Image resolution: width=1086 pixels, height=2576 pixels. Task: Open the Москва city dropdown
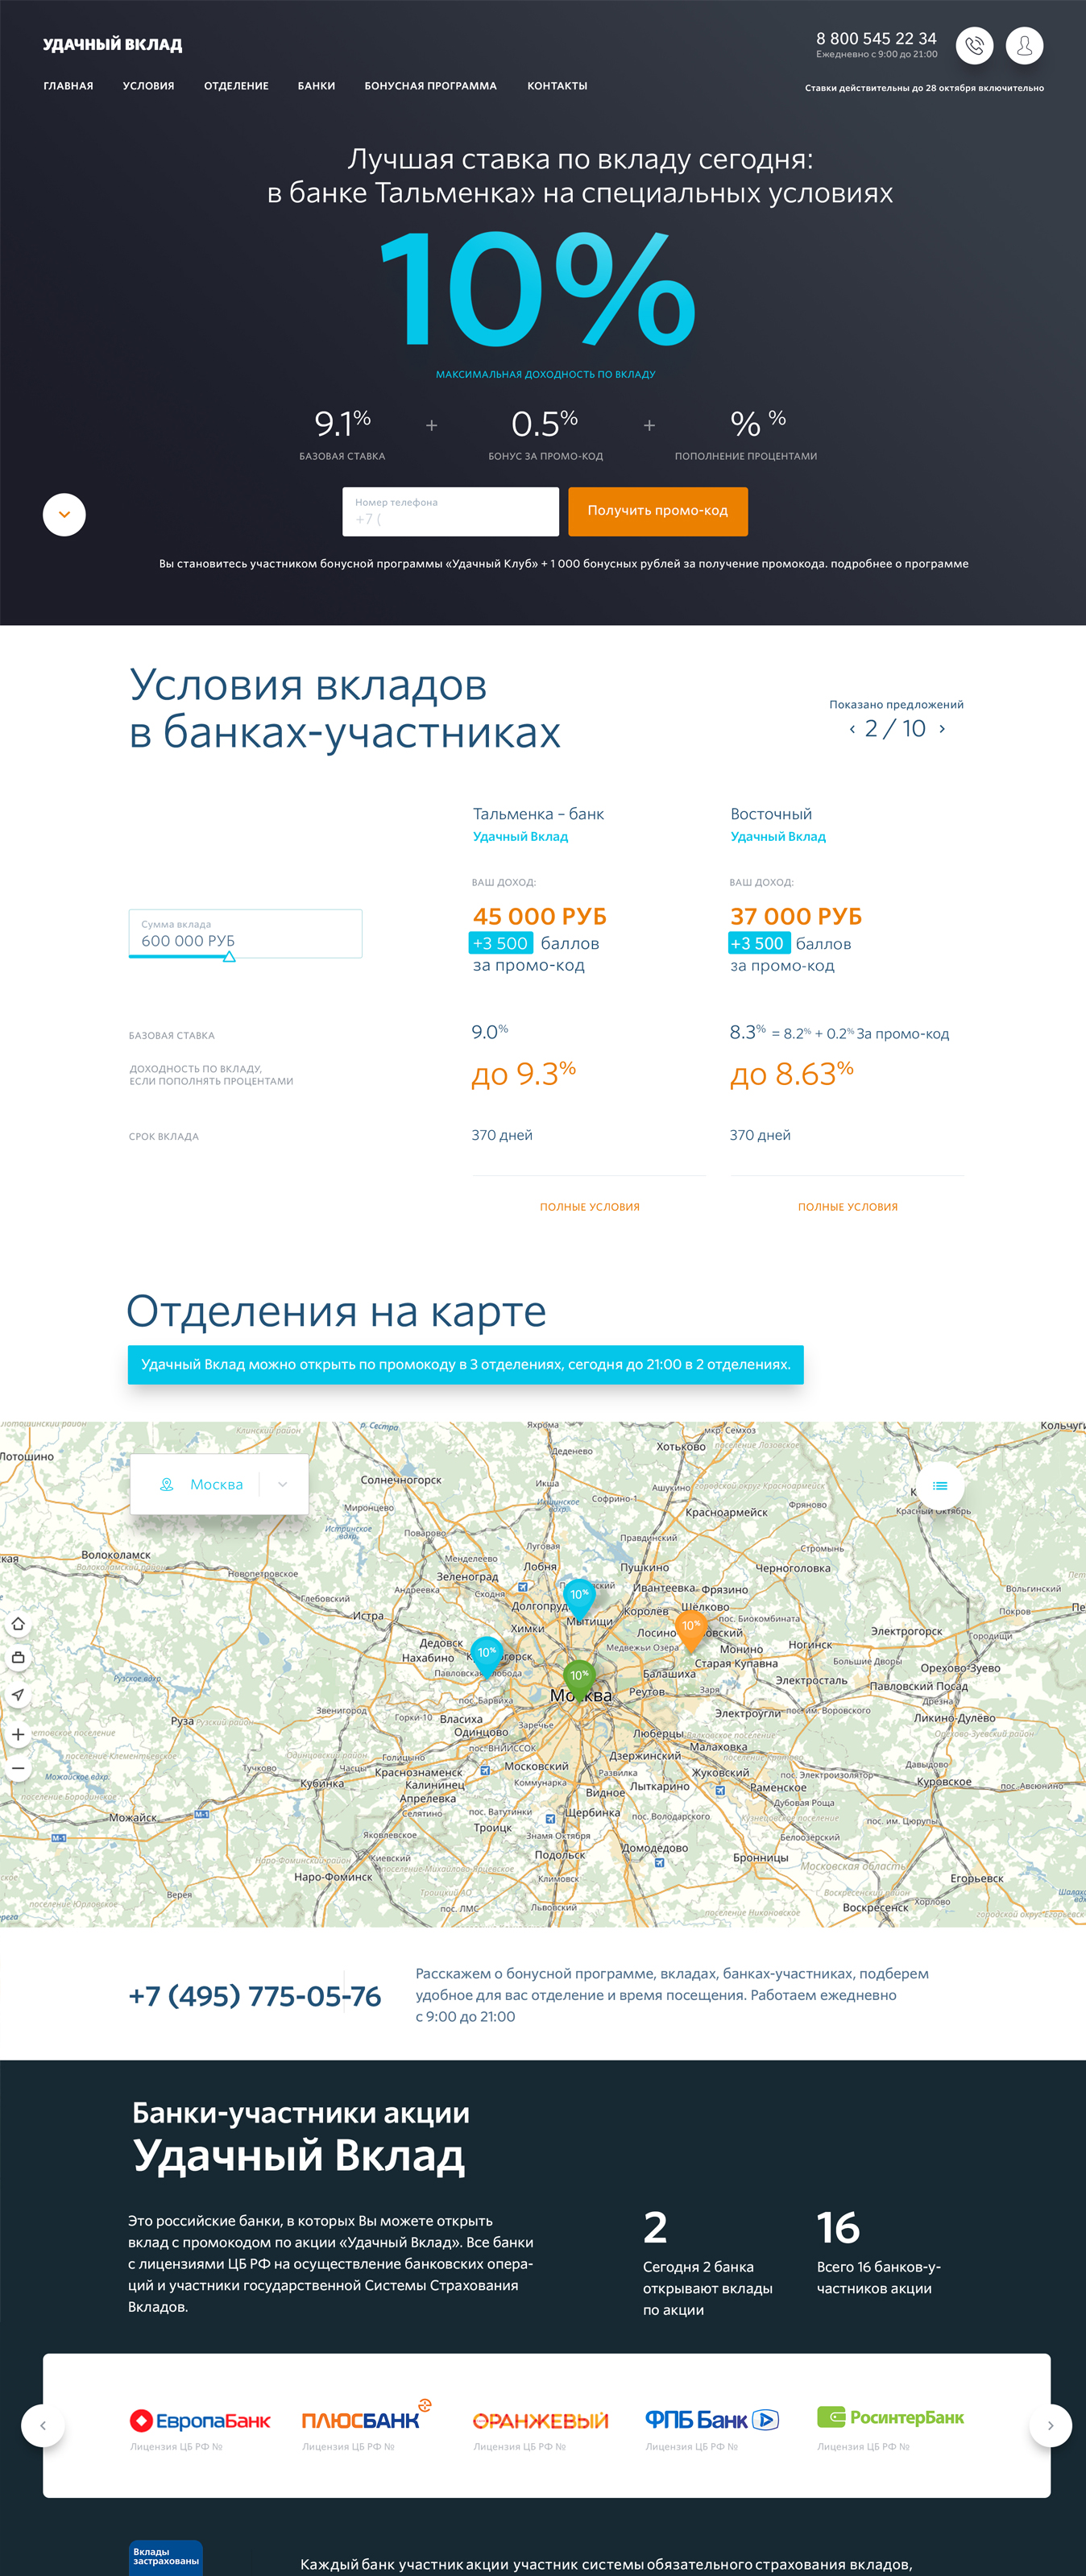pyautogui.click(x=219, y=1484)
